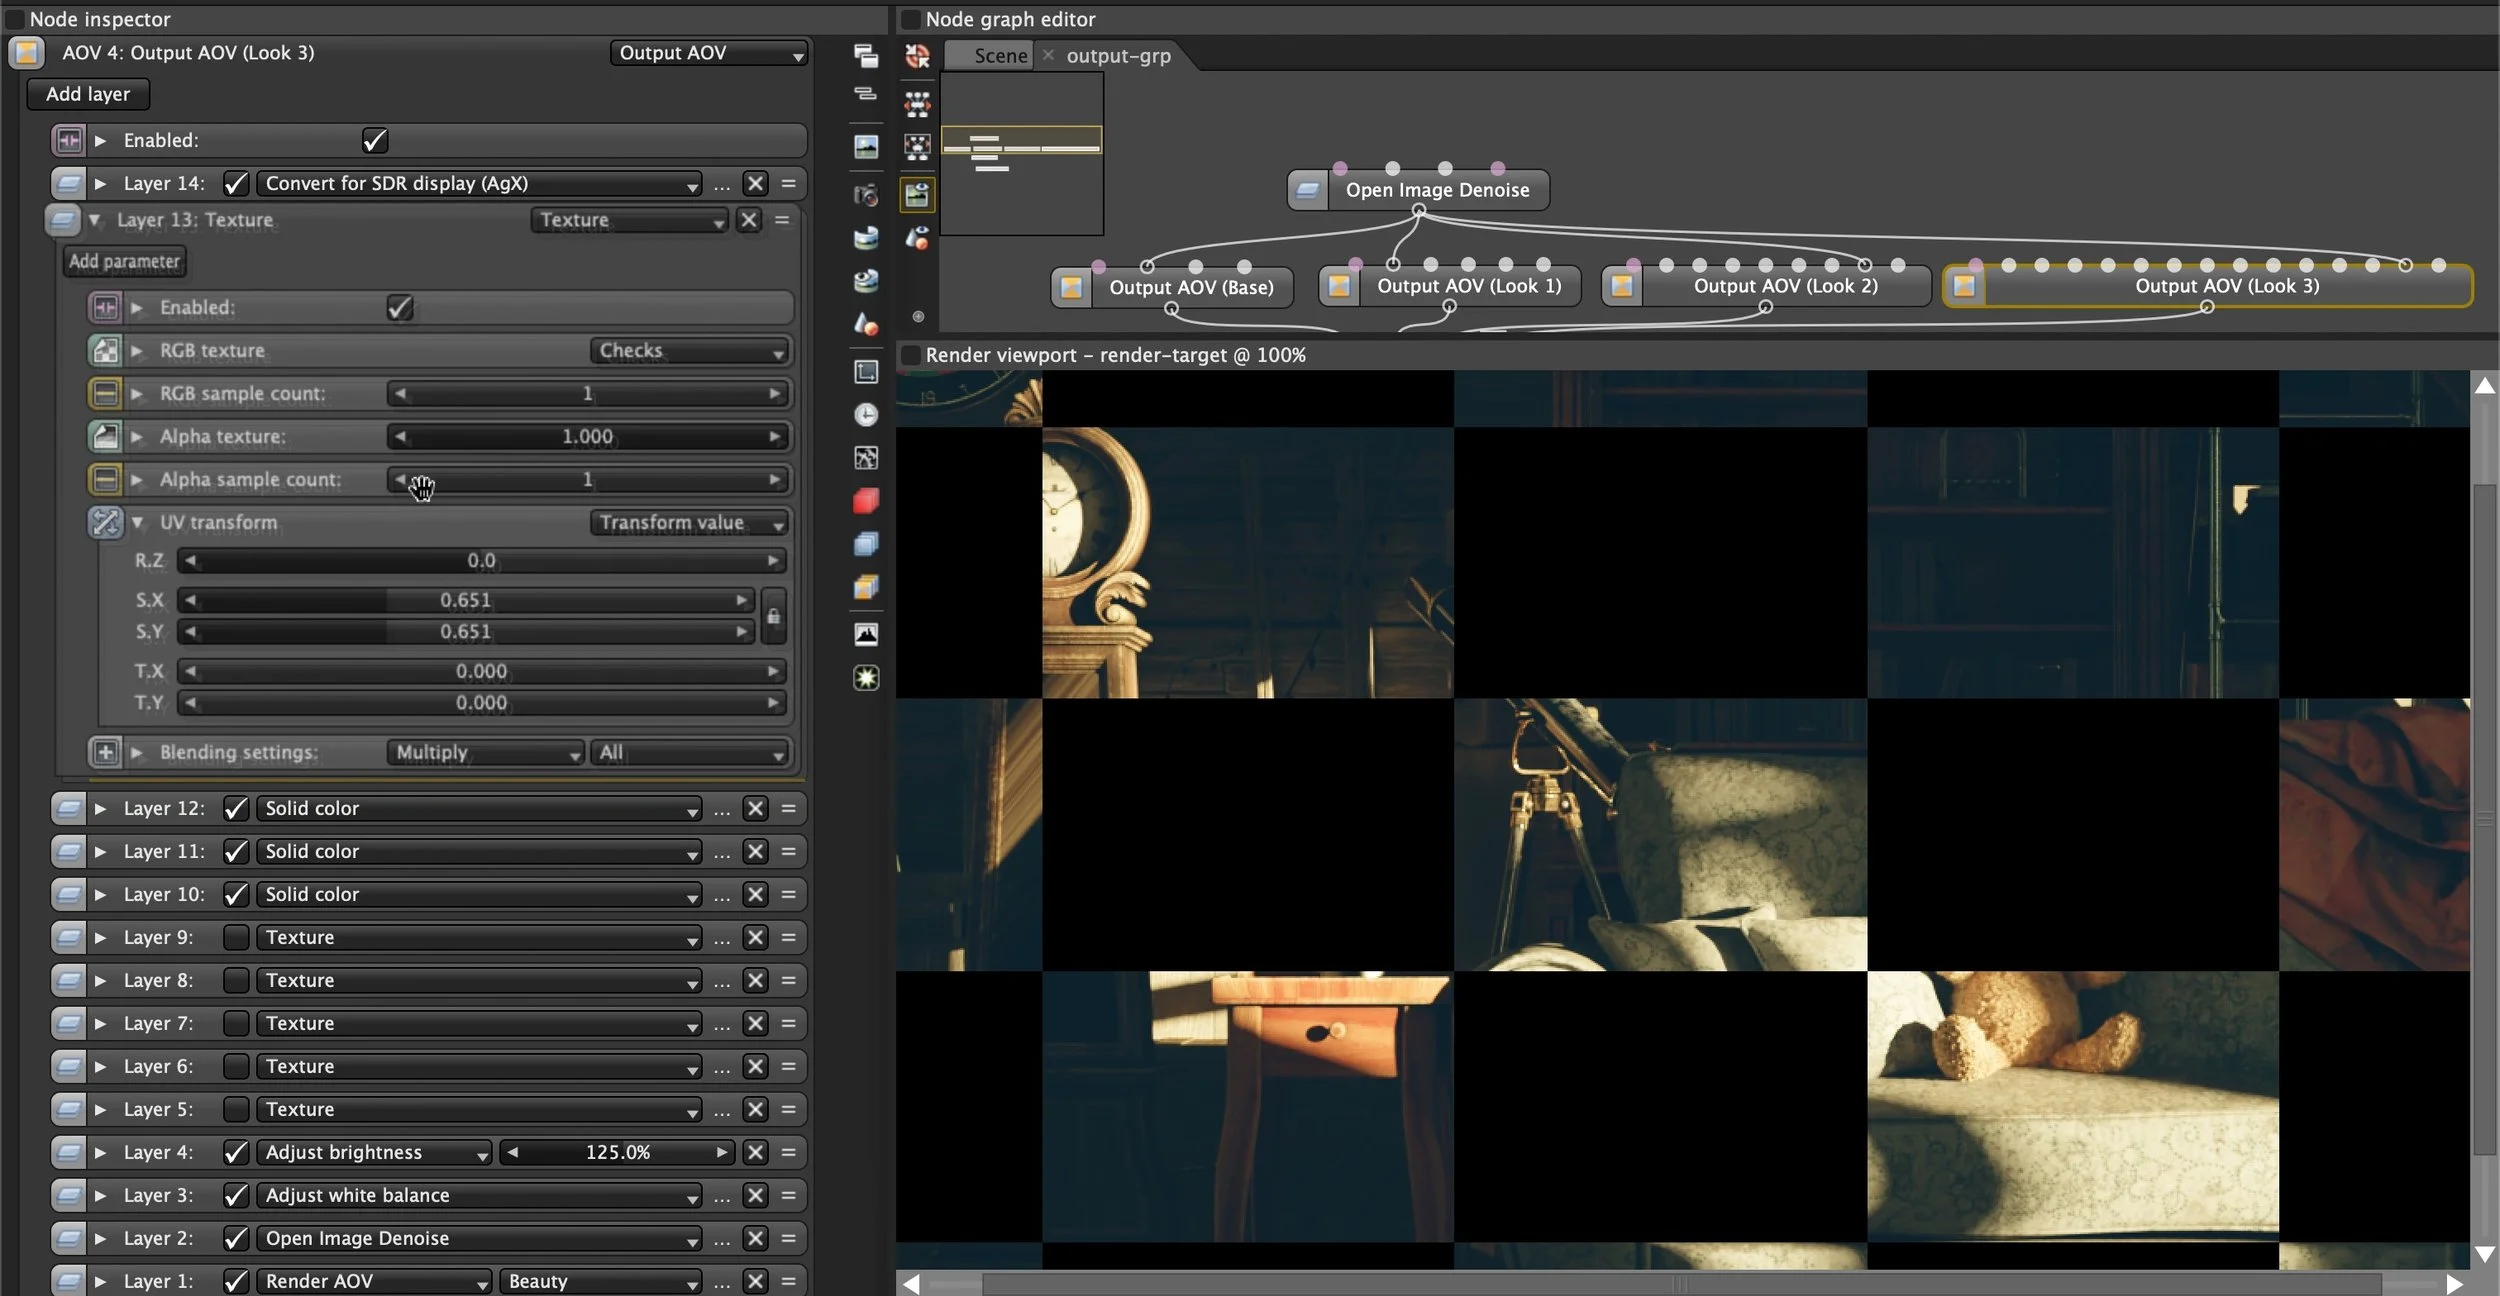The image size is (2500, 1296).
Task: Enable the Layer 9 Texture checkbox
Action: point(236,937)
